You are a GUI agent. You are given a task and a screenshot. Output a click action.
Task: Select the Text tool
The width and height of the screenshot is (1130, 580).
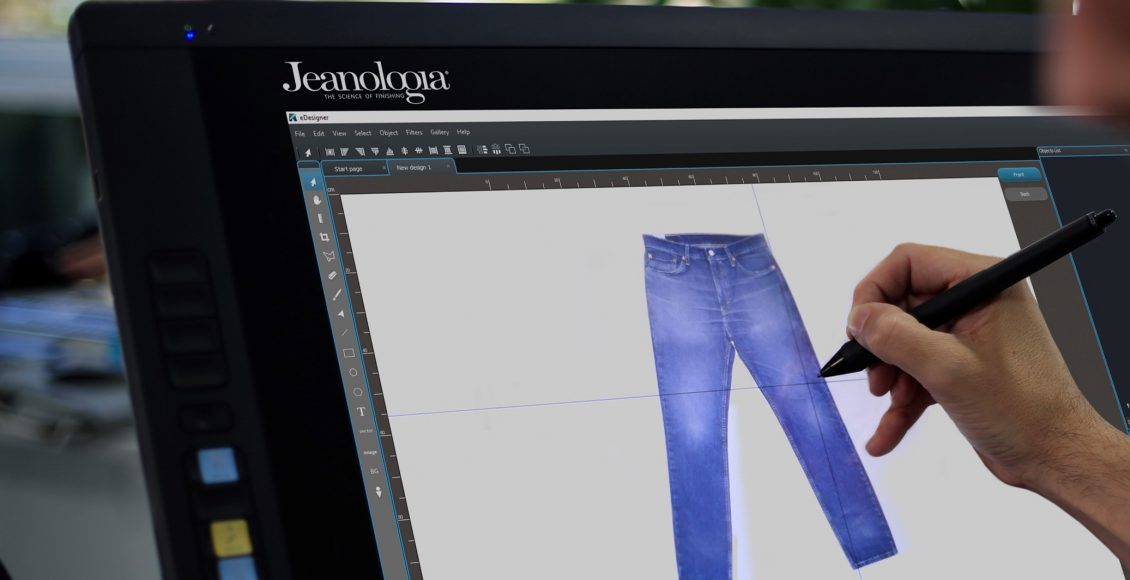[362, 411]
